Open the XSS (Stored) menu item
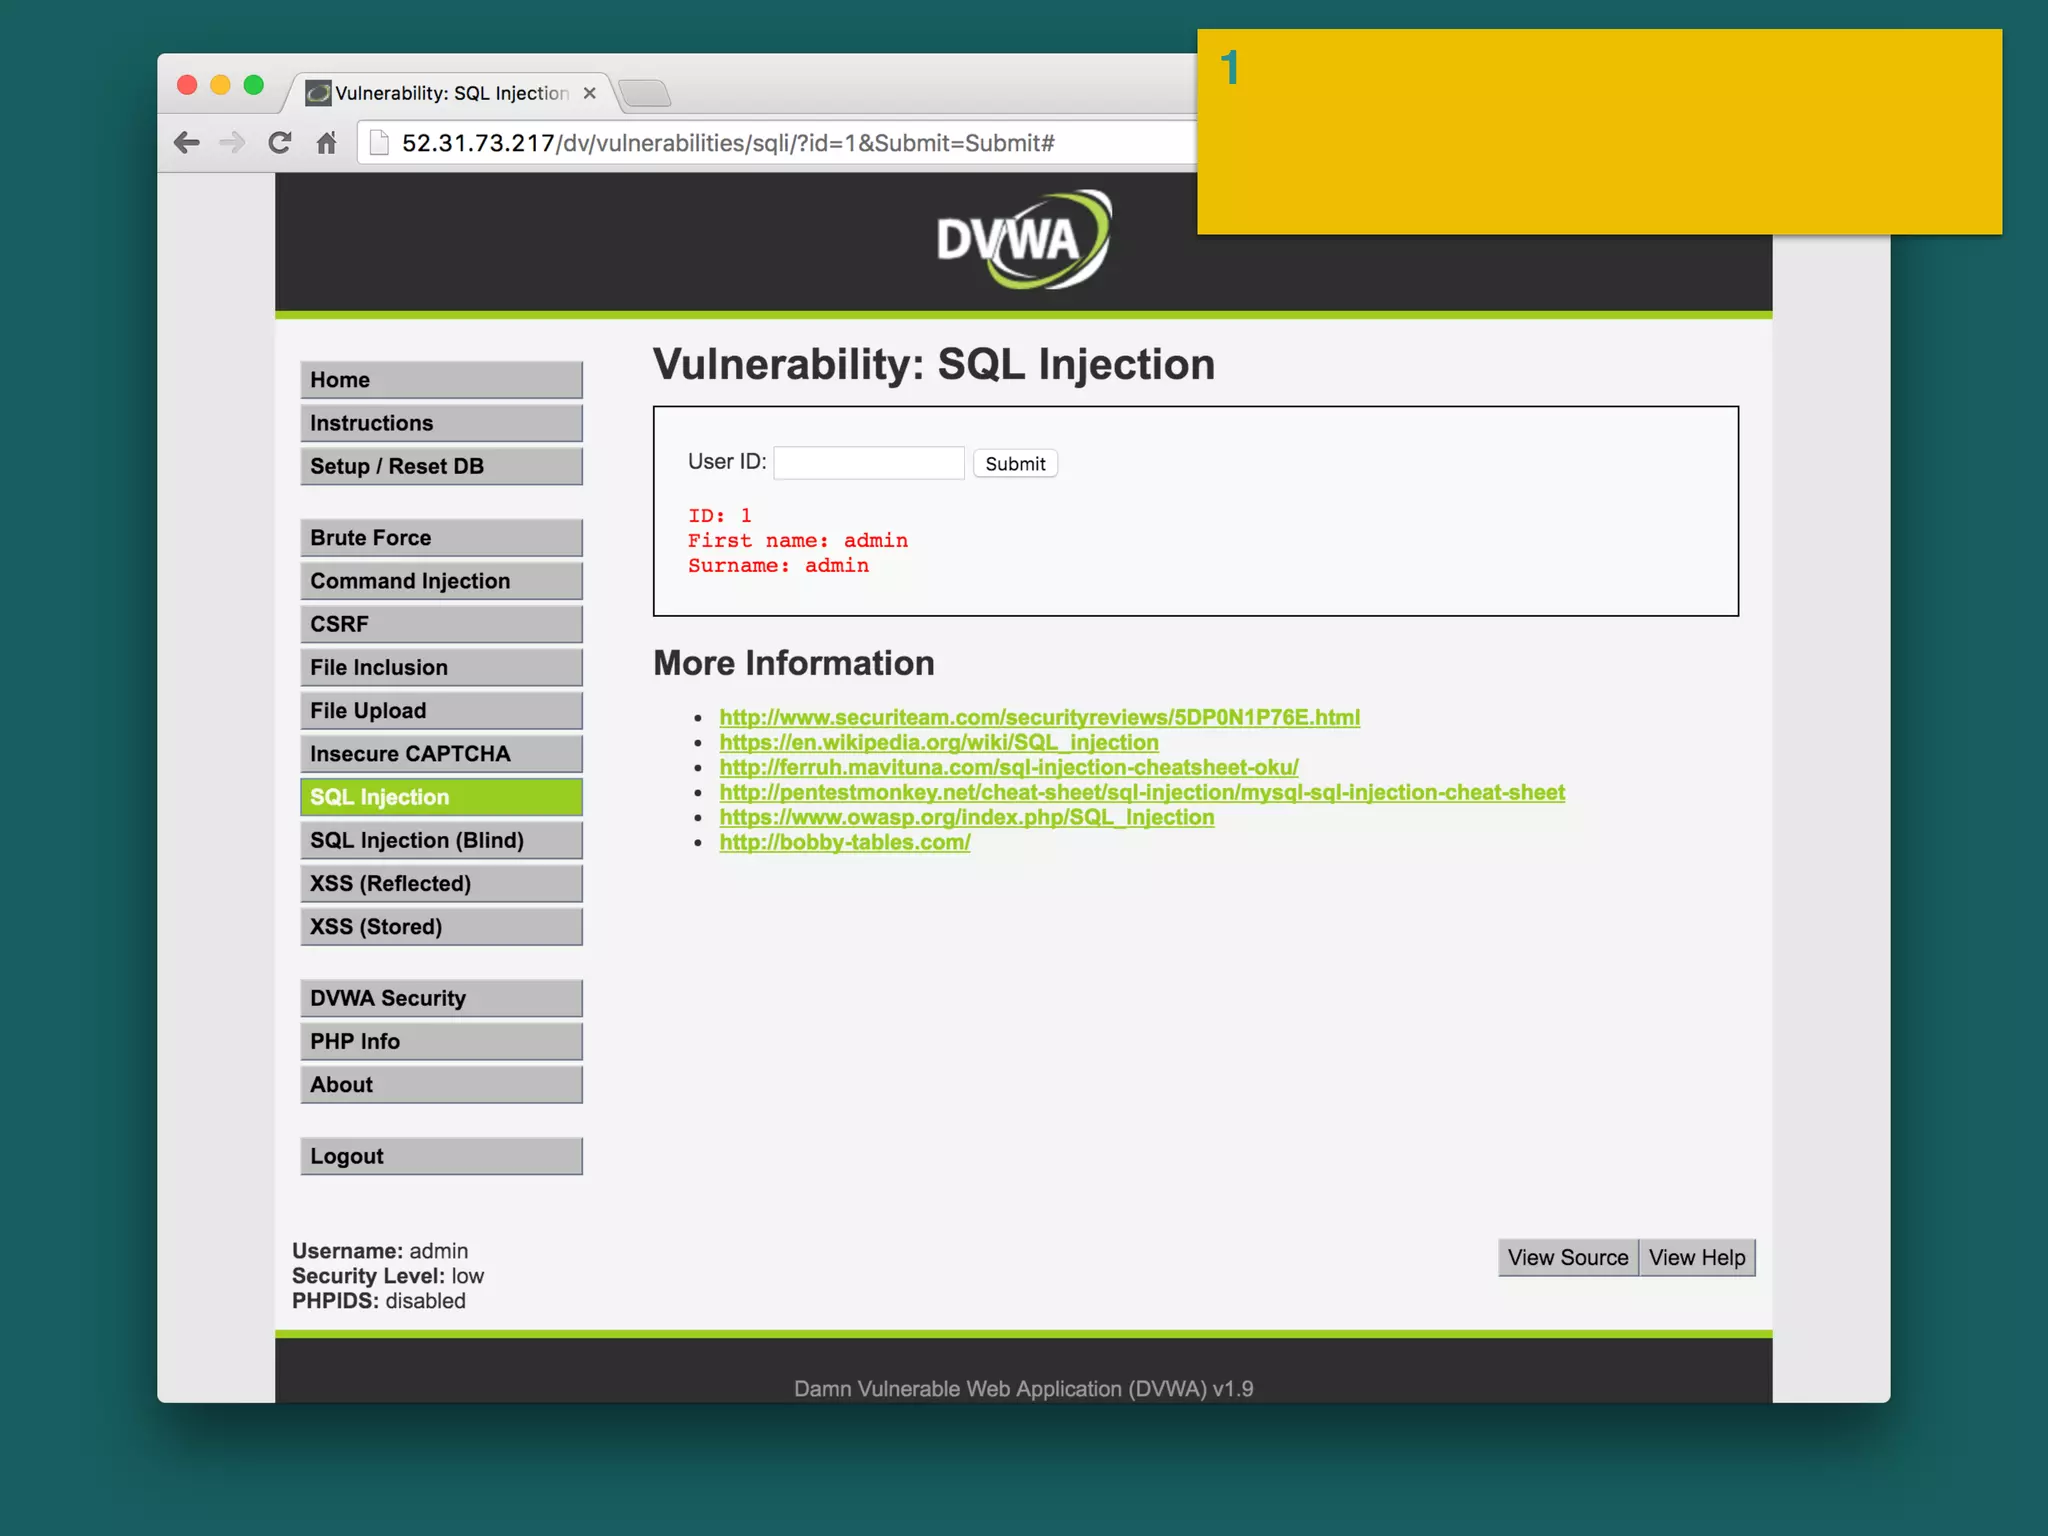 441,927
